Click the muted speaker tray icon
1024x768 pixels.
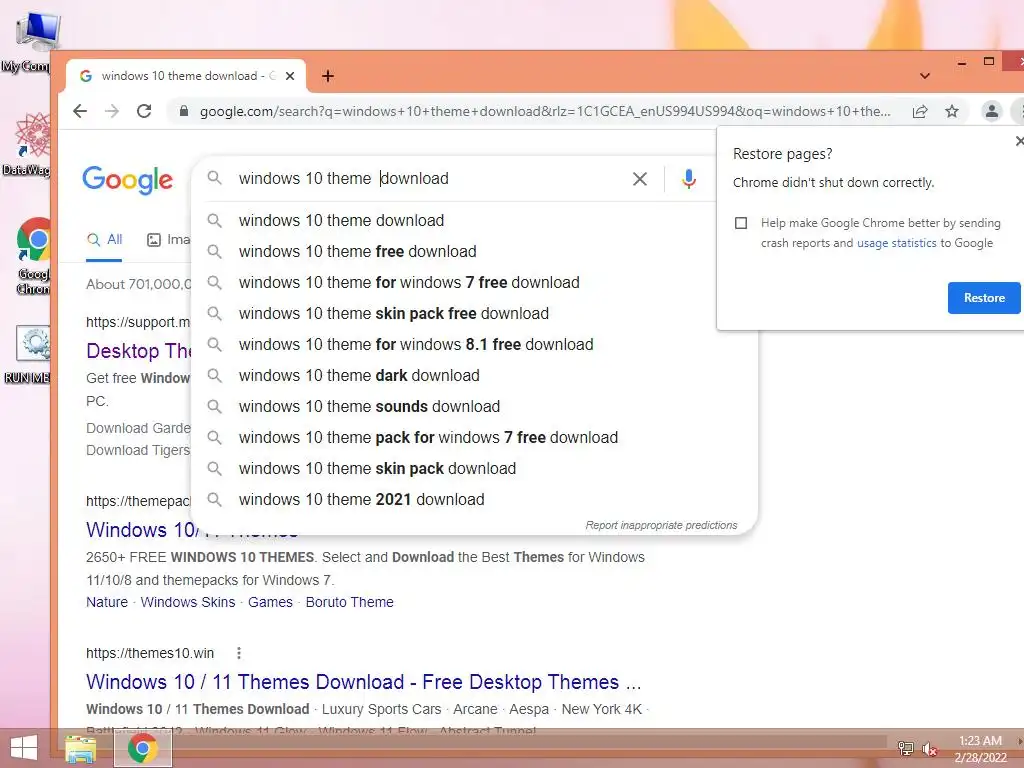tap(929, 748)
